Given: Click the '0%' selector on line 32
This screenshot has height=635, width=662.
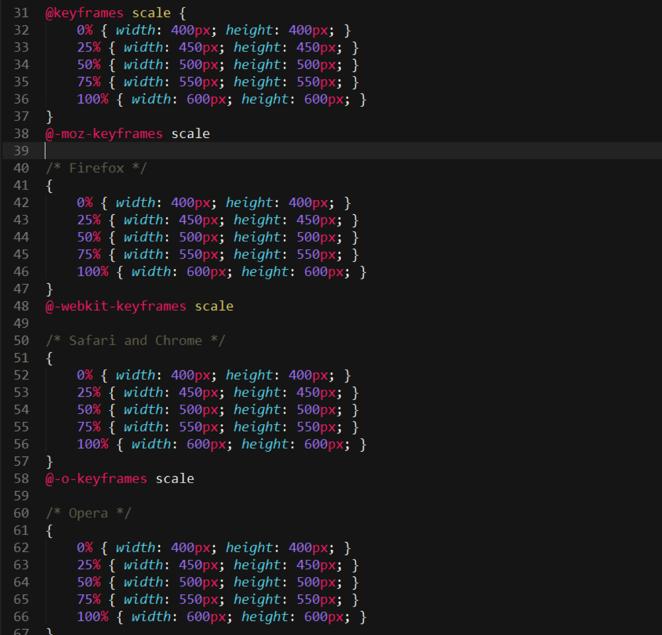Looking at the screenshot, I should tap(84, 30).
